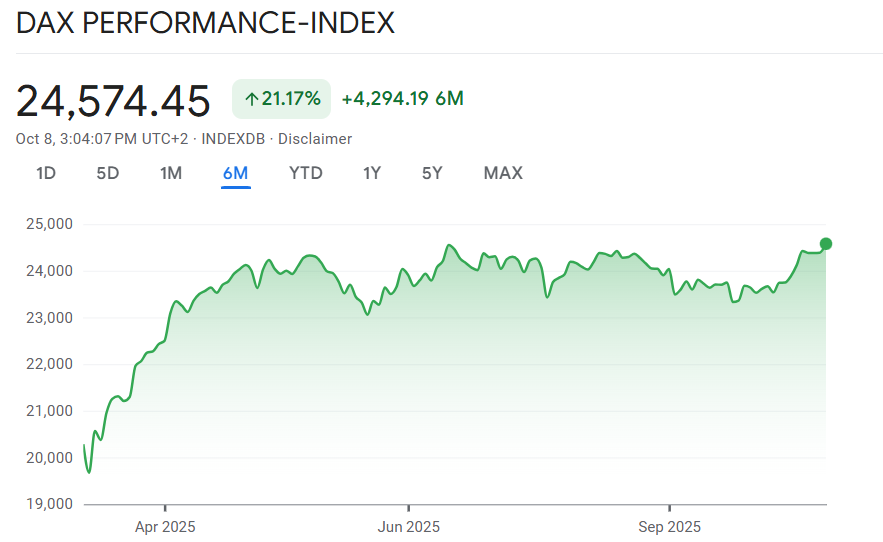Viewport: 883px width, 542px height.
Task: Click the +4,294.19 6M change text
Action: pyautogui.click(x=402, y=99)
